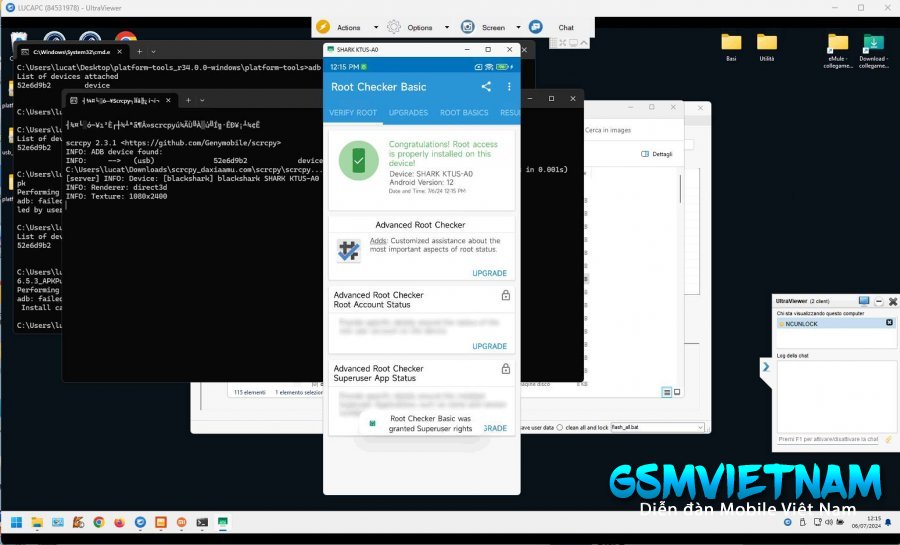Screen dimensions: 900x545
Task: Tap the lock icon on Superuser App Status
Action: 506,369
